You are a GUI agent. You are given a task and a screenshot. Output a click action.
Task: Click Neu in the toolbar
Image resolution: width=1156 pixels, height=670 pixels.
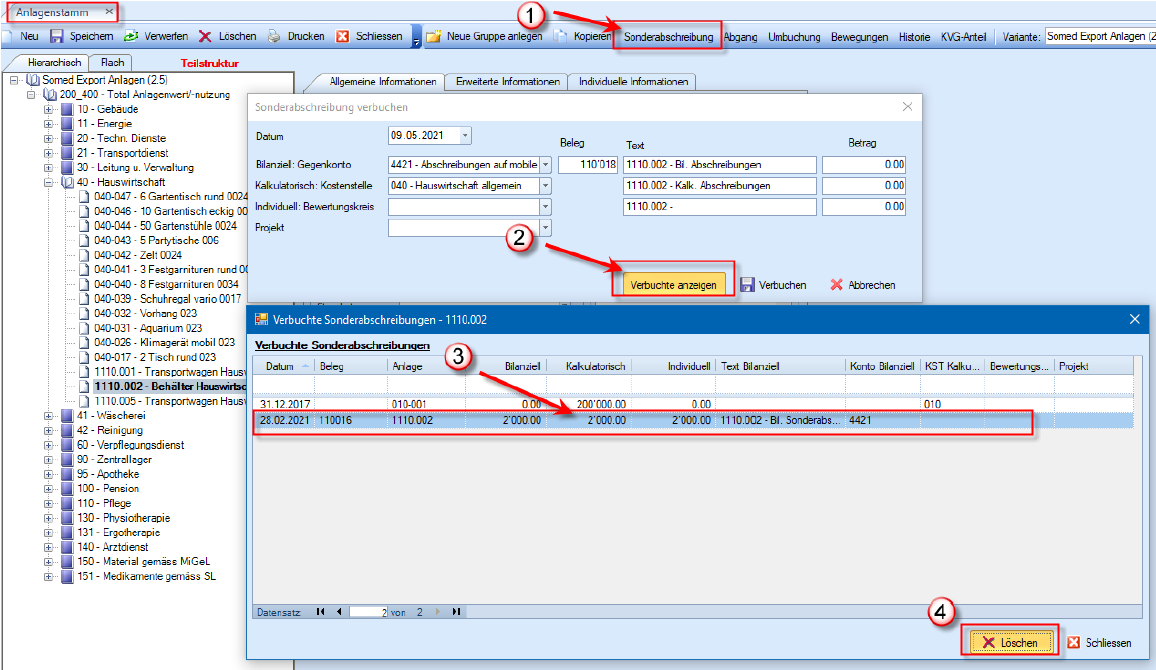coord(29,36)
